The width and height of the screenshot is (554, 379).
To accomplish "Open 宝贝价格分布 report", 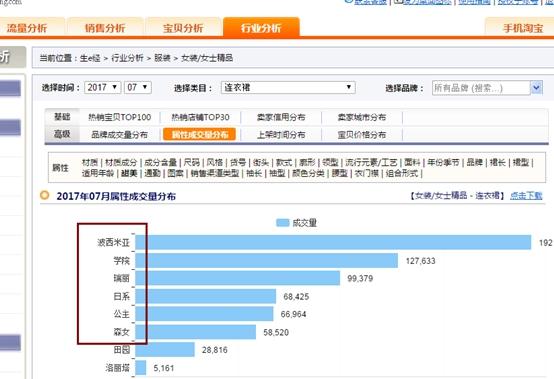I will pos(361,135).
